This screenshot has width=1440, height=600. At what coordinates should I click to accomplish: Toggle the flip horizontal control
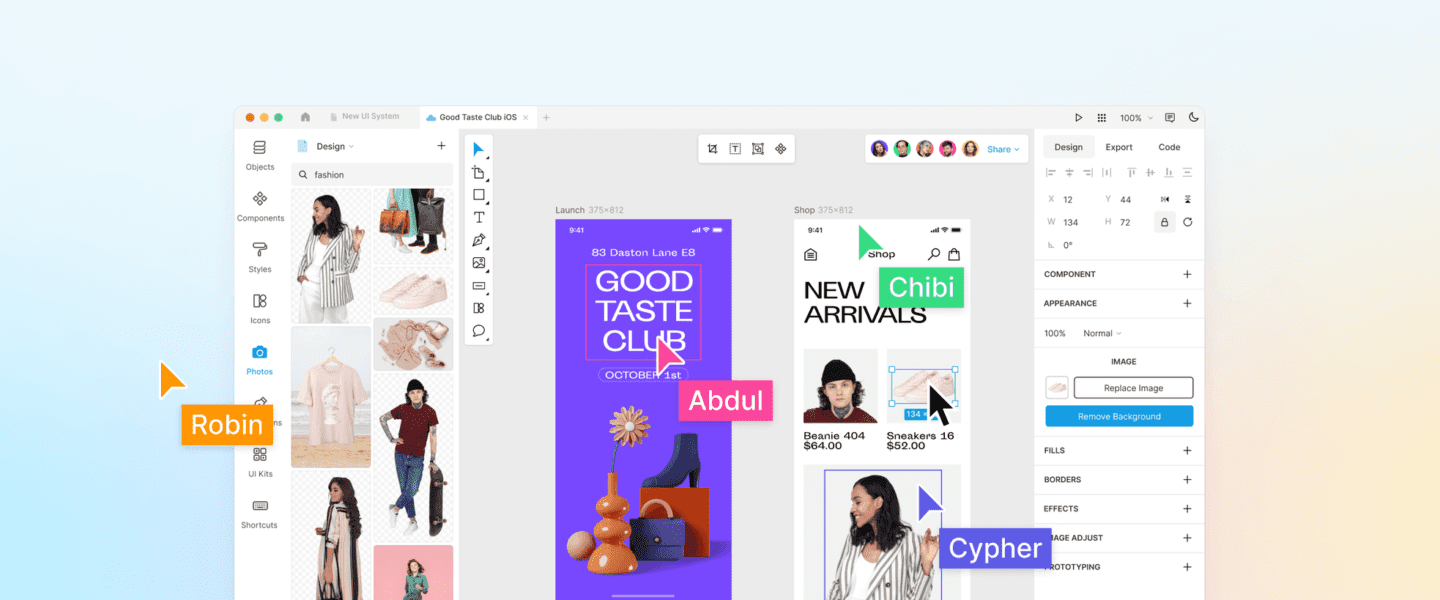tap(1164, 199)
